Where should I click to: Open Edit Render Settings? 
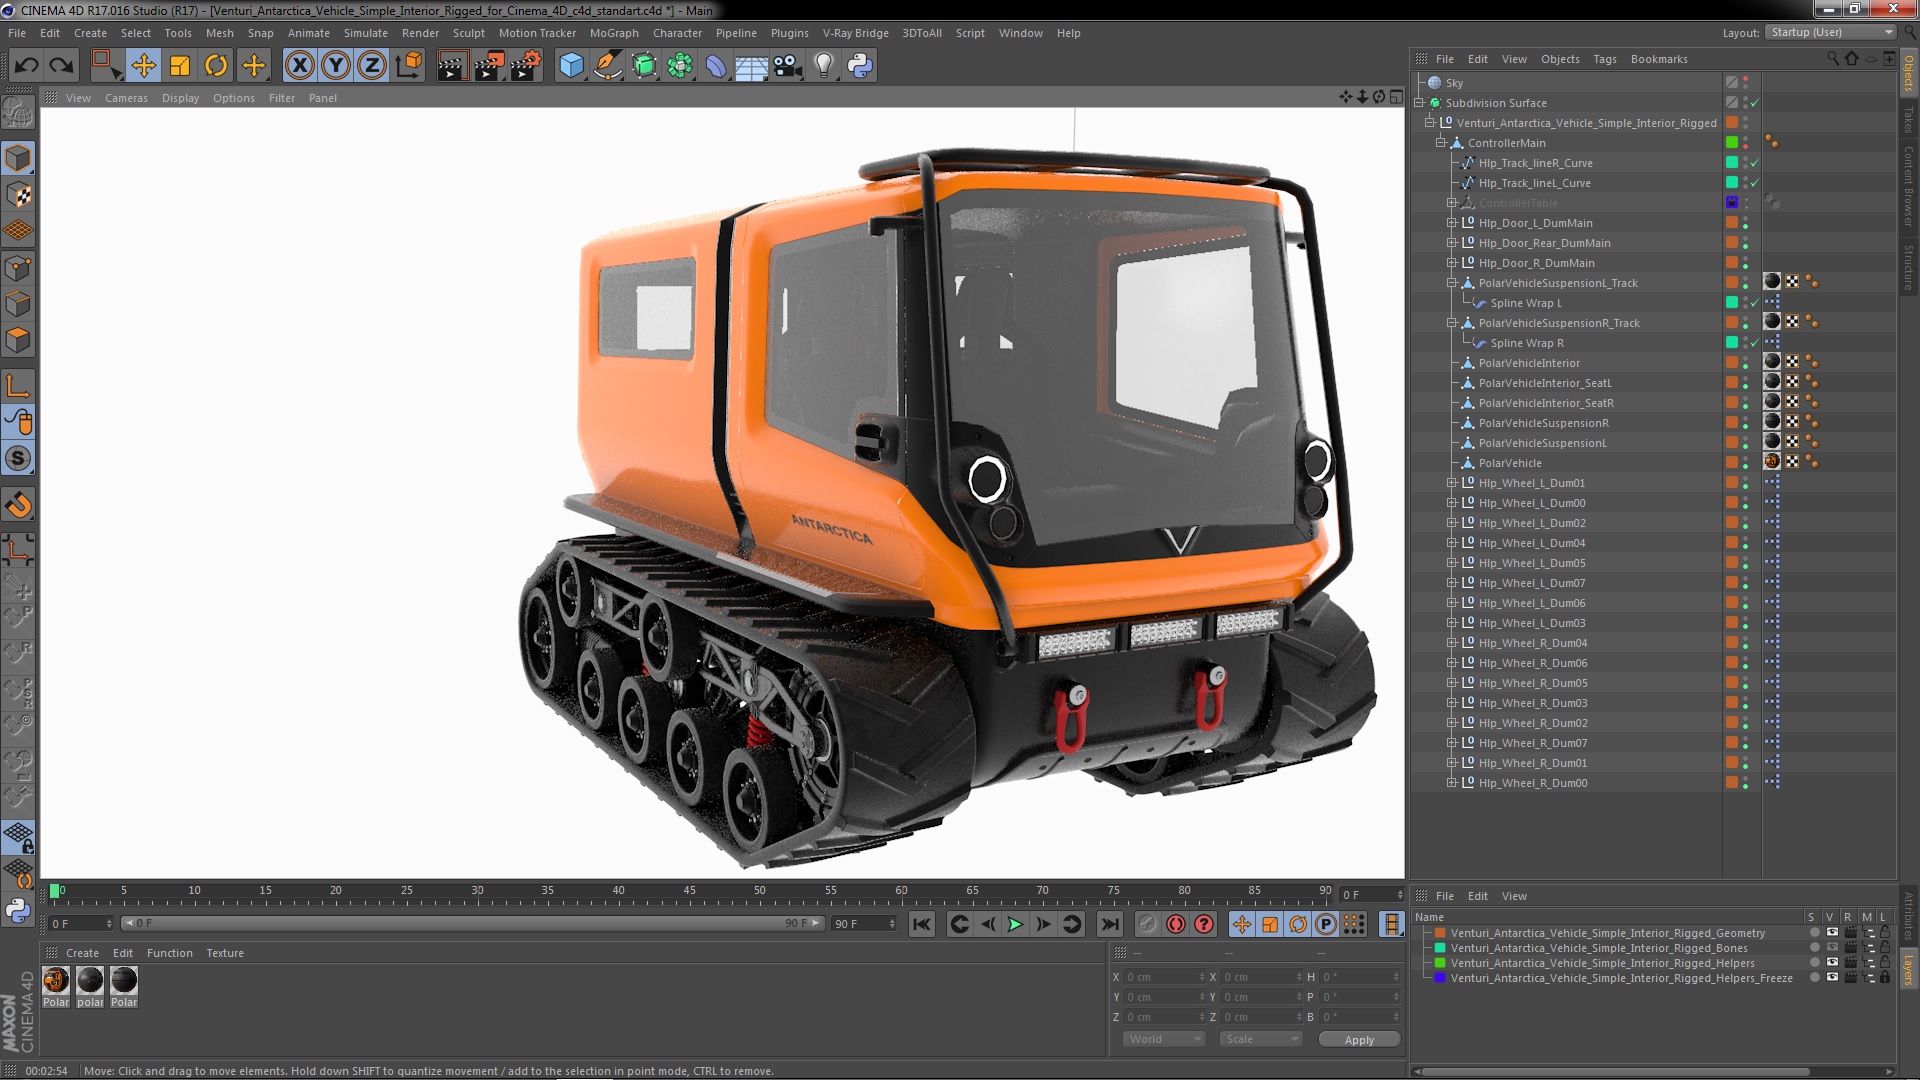(526, 66)
